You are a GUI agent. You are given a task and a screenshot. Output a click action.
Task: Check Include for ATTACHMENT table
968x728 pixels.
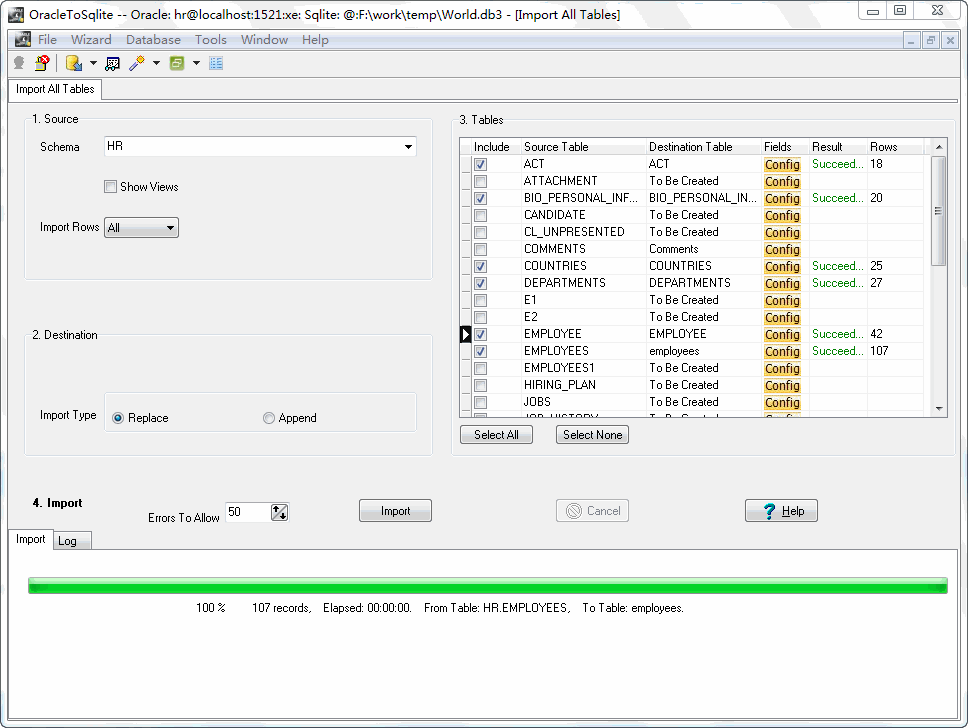[x=480, y=182]
